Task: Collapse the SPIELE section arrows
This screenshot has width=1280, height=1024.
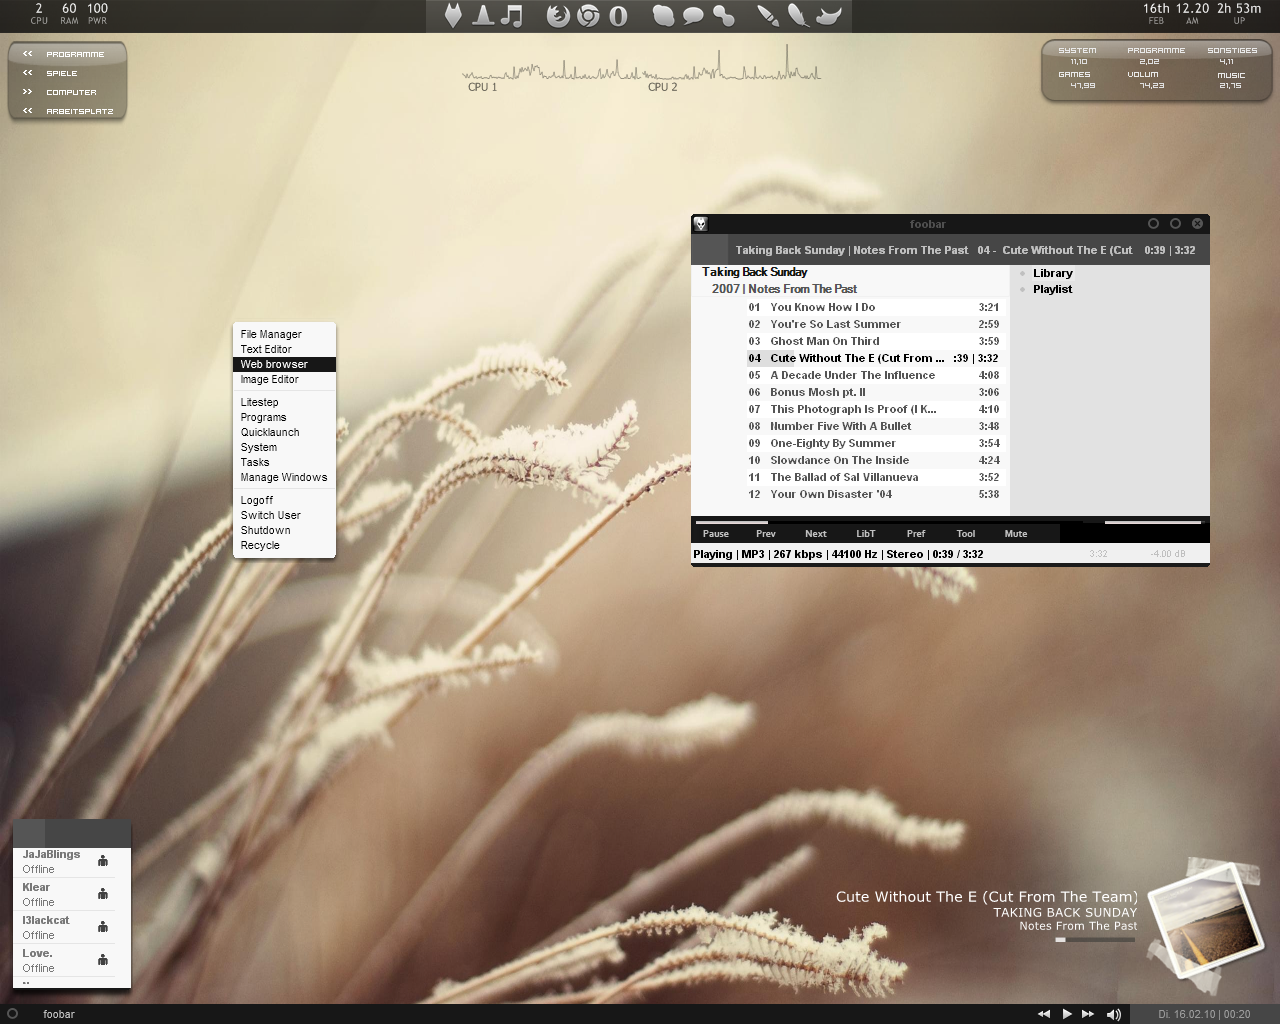Action: [x=28, y=73]
